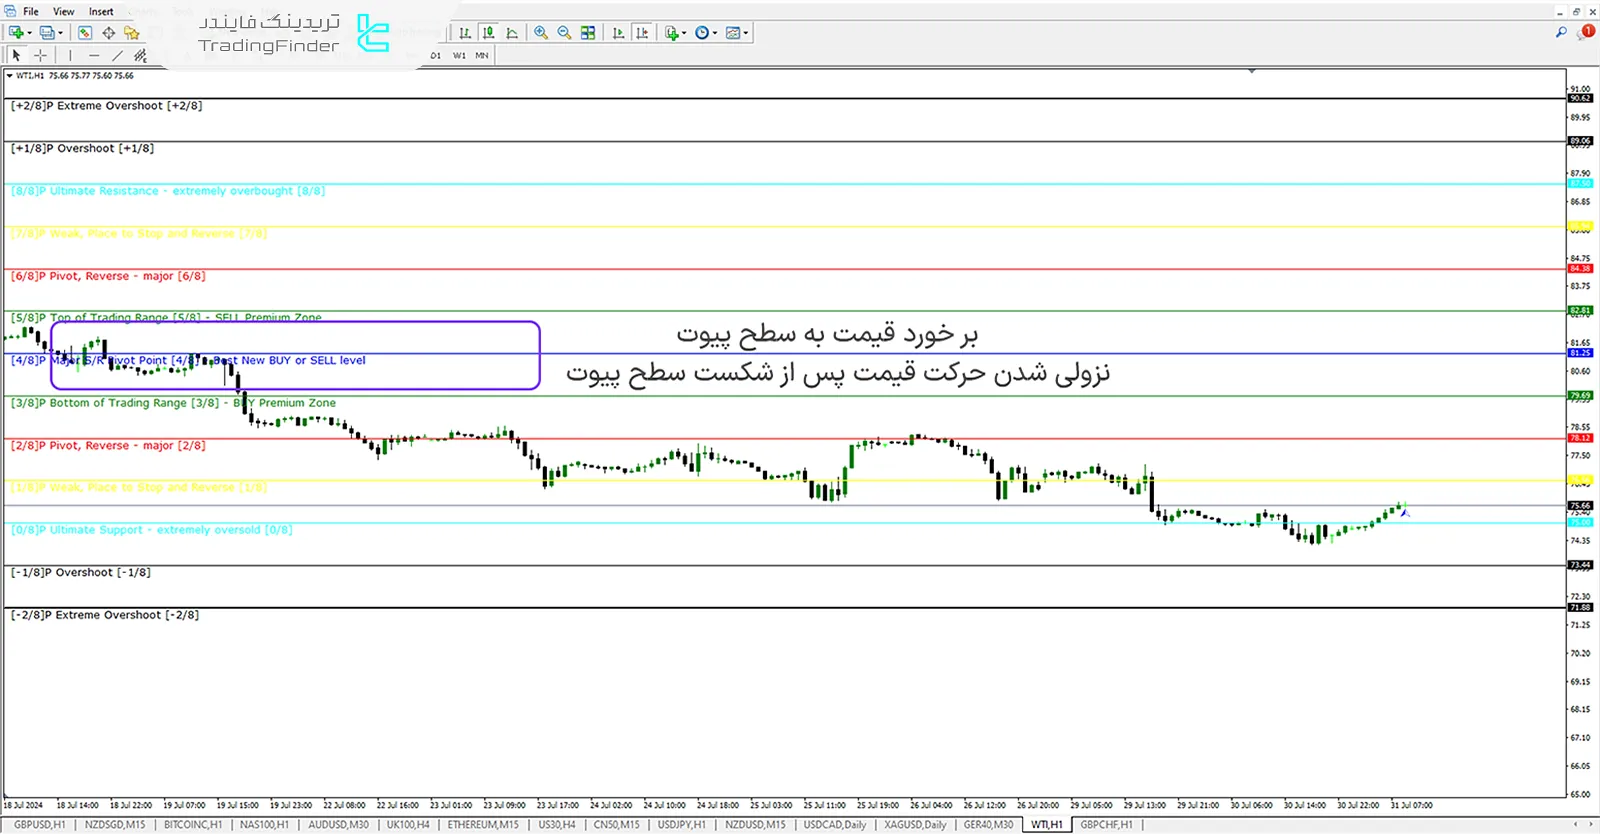The width and height of the screenshot is (1600, 834).
Task: Expand the indicators dropdown arrow
Action: pos(684,33)
